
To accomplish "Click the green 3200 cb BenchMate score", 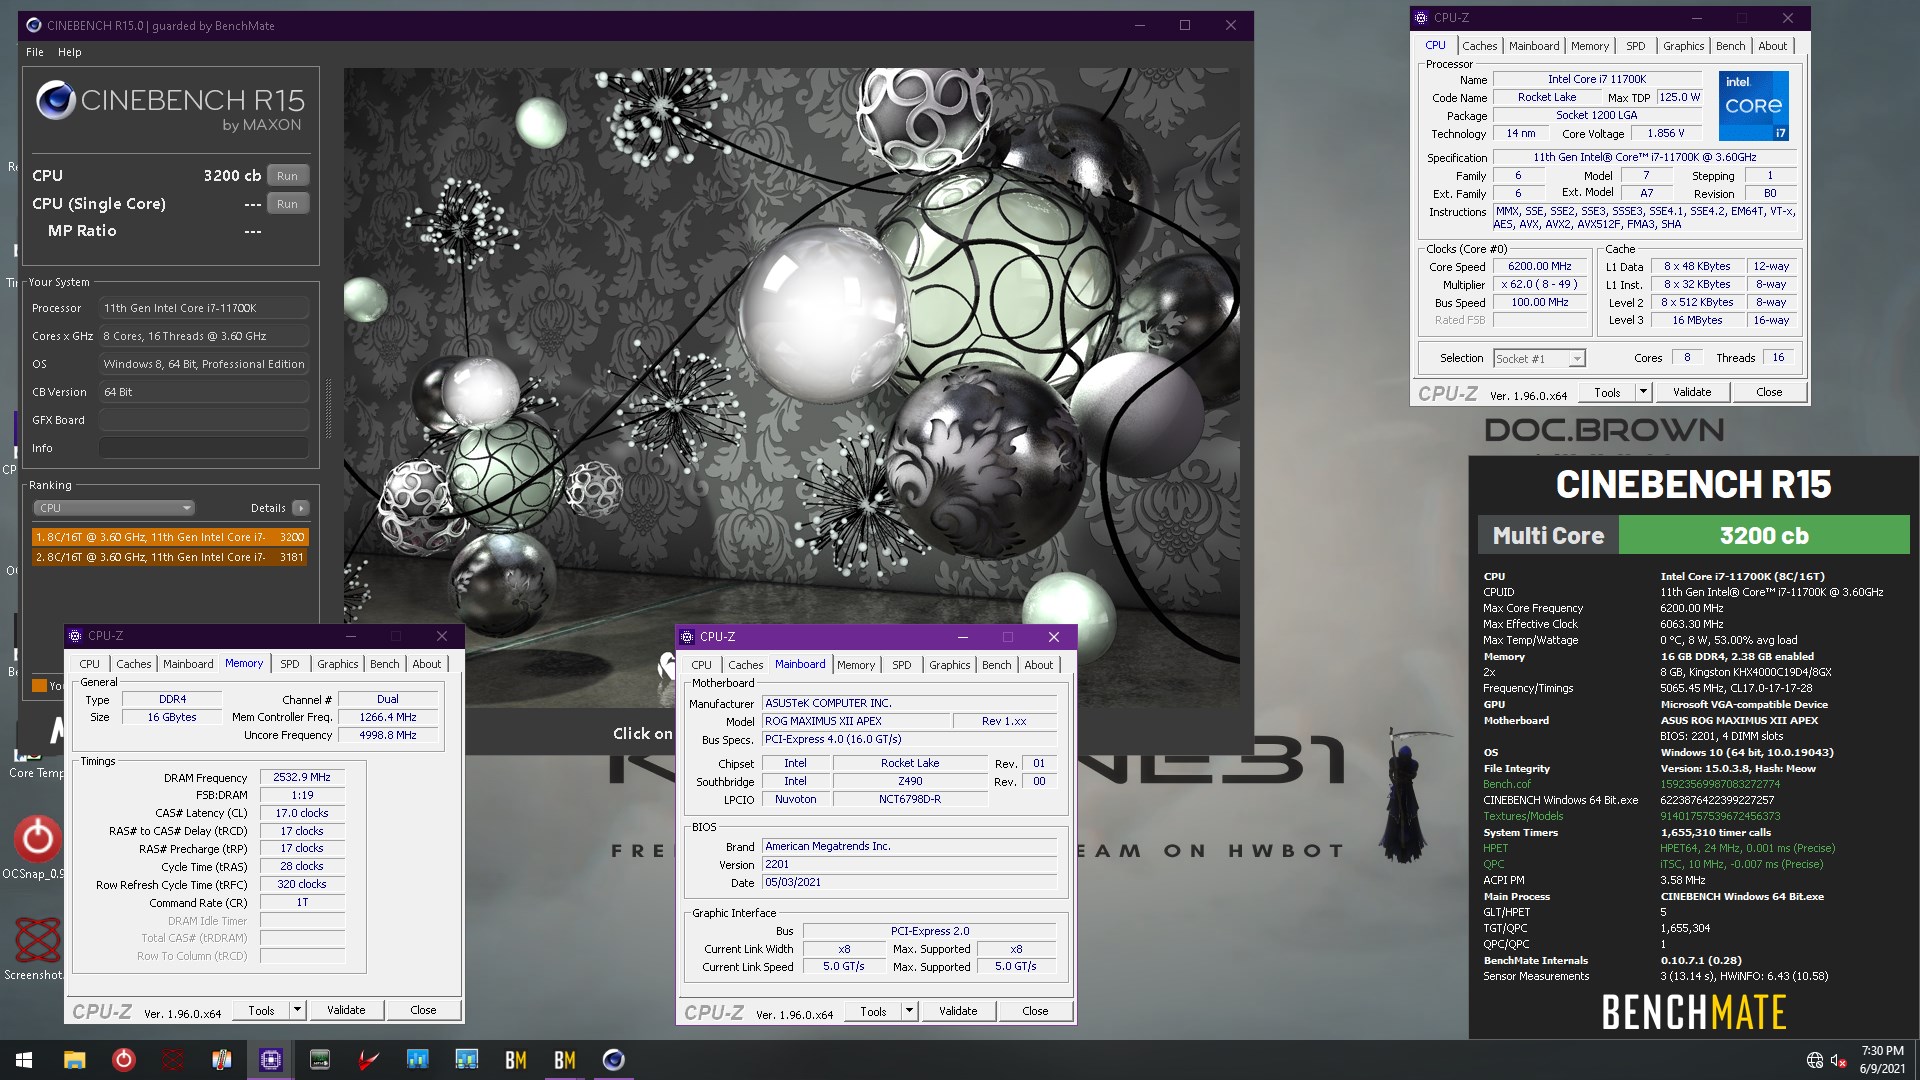I will point(1764,535).
